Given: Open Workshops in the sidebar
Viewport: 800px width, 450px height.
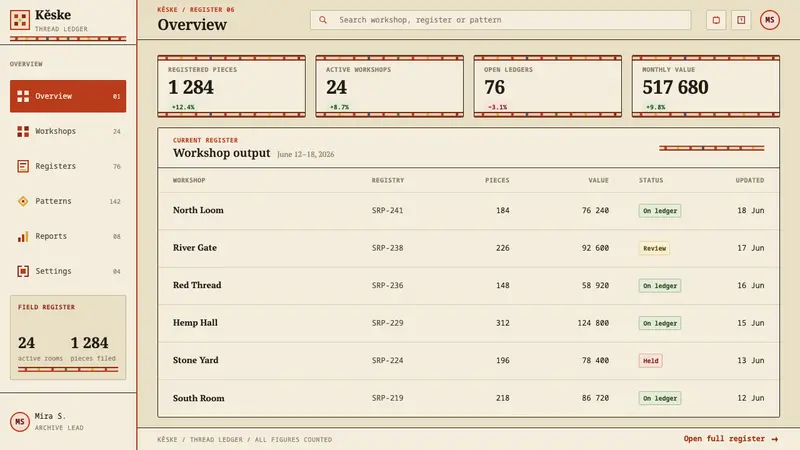Looking at the screenshot, I should click(x=68, y=131).
